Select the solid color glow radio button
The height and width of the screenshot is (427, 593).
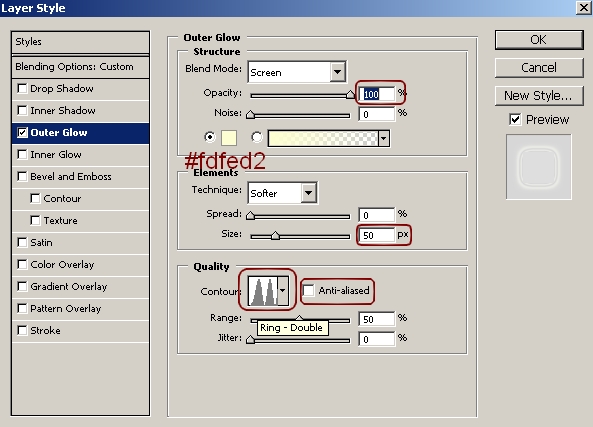[x=210, y=137]
